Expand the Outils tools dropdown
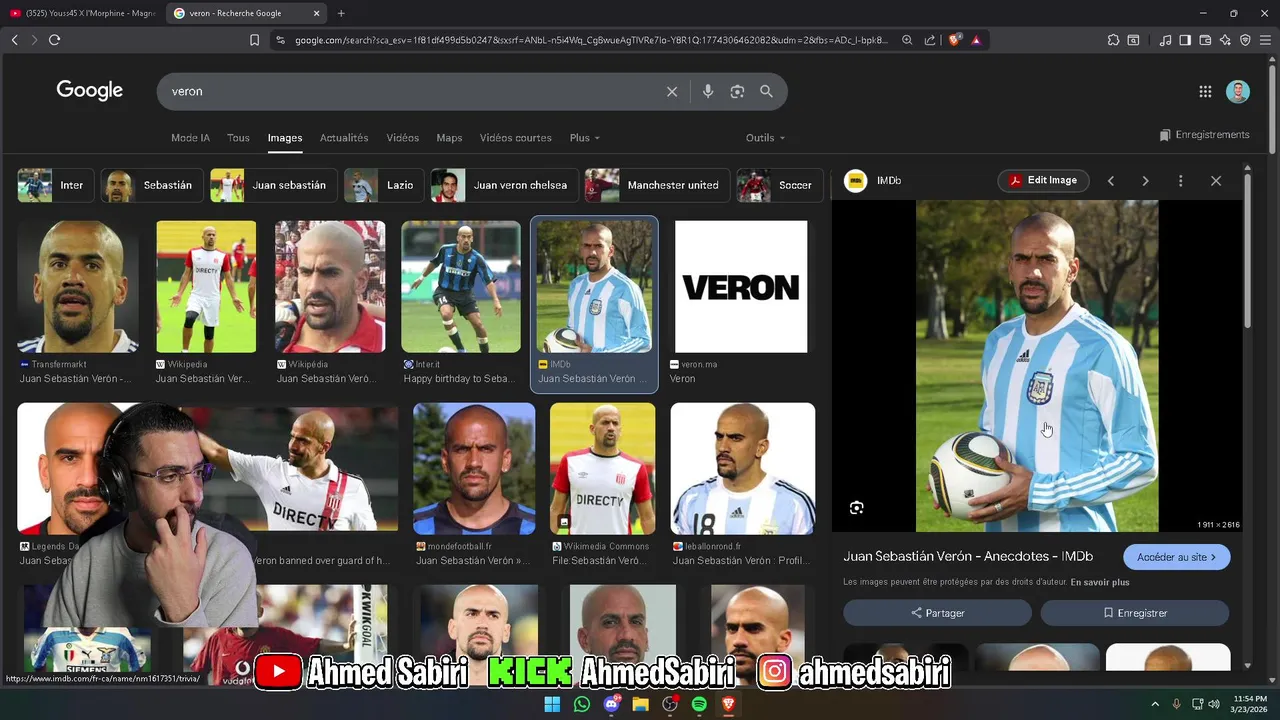This screenshot has width=1280, height=720. click(765, 138)
